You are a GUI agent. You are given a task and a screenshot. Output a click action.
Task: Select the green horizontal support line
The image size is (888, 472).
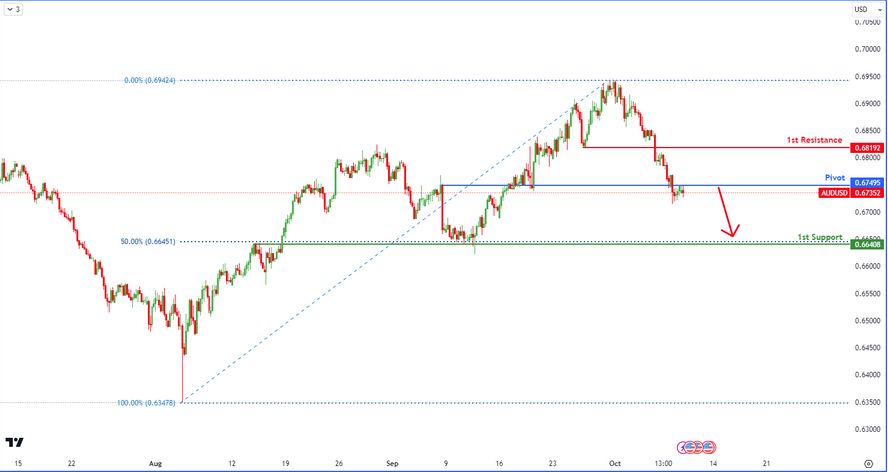(x=552, y=244)
